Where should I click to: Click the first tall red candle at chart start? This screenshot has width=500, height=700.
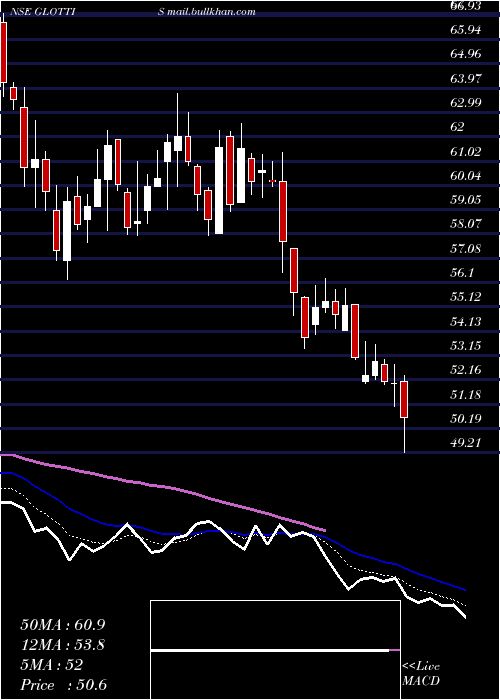click(x=4, y=53)
